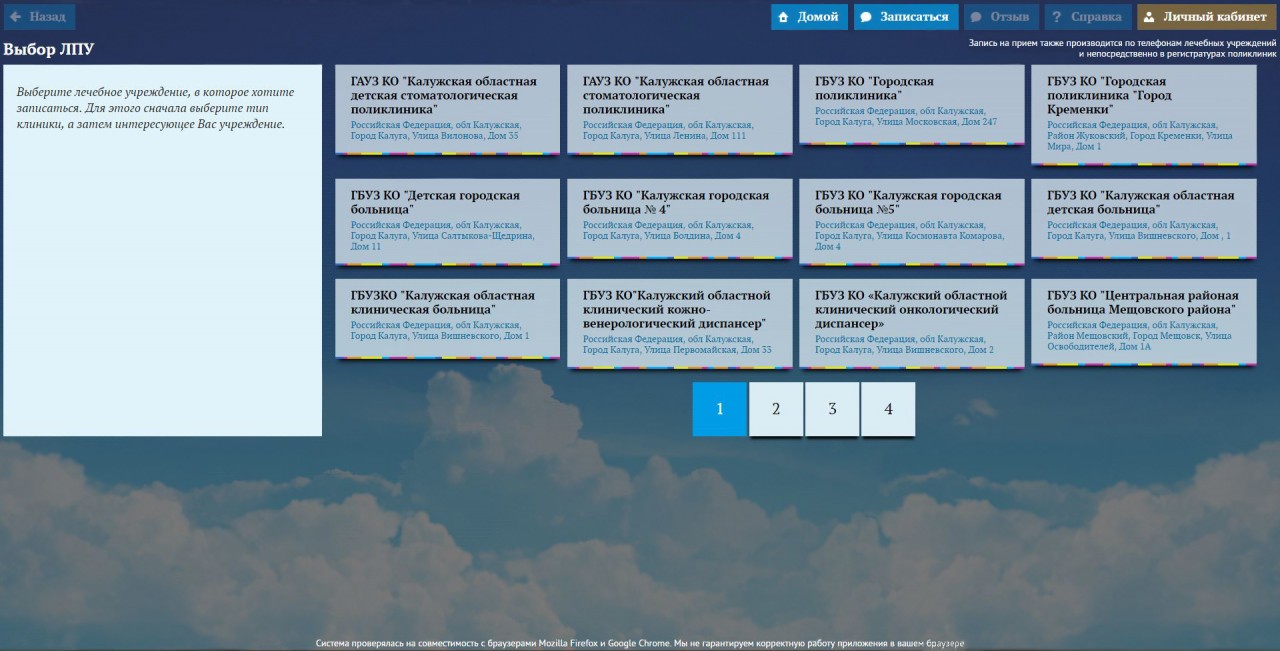Viewport: 1280px width, 651px height.
Task: Click the question mark icon on Справка
Action: 1056,17
